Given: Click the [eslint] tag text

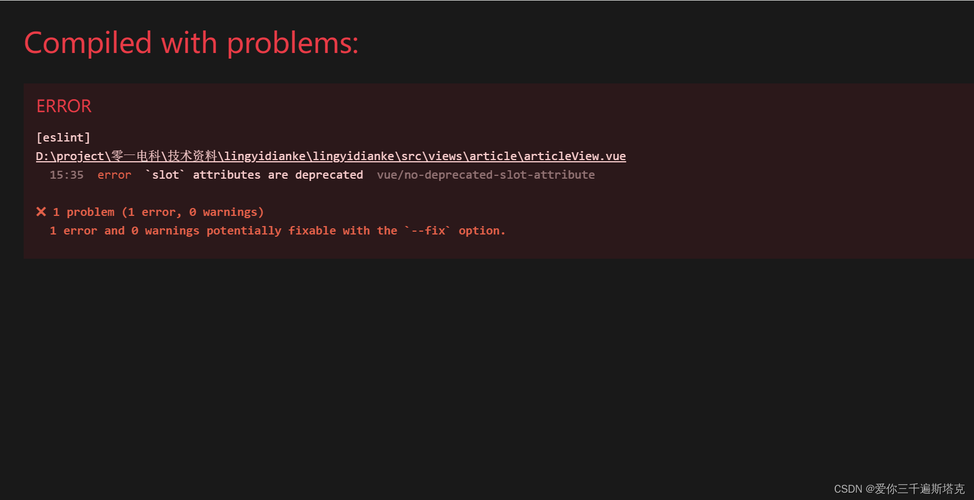Looking at the screenshot, I should [x=63, y=137].
